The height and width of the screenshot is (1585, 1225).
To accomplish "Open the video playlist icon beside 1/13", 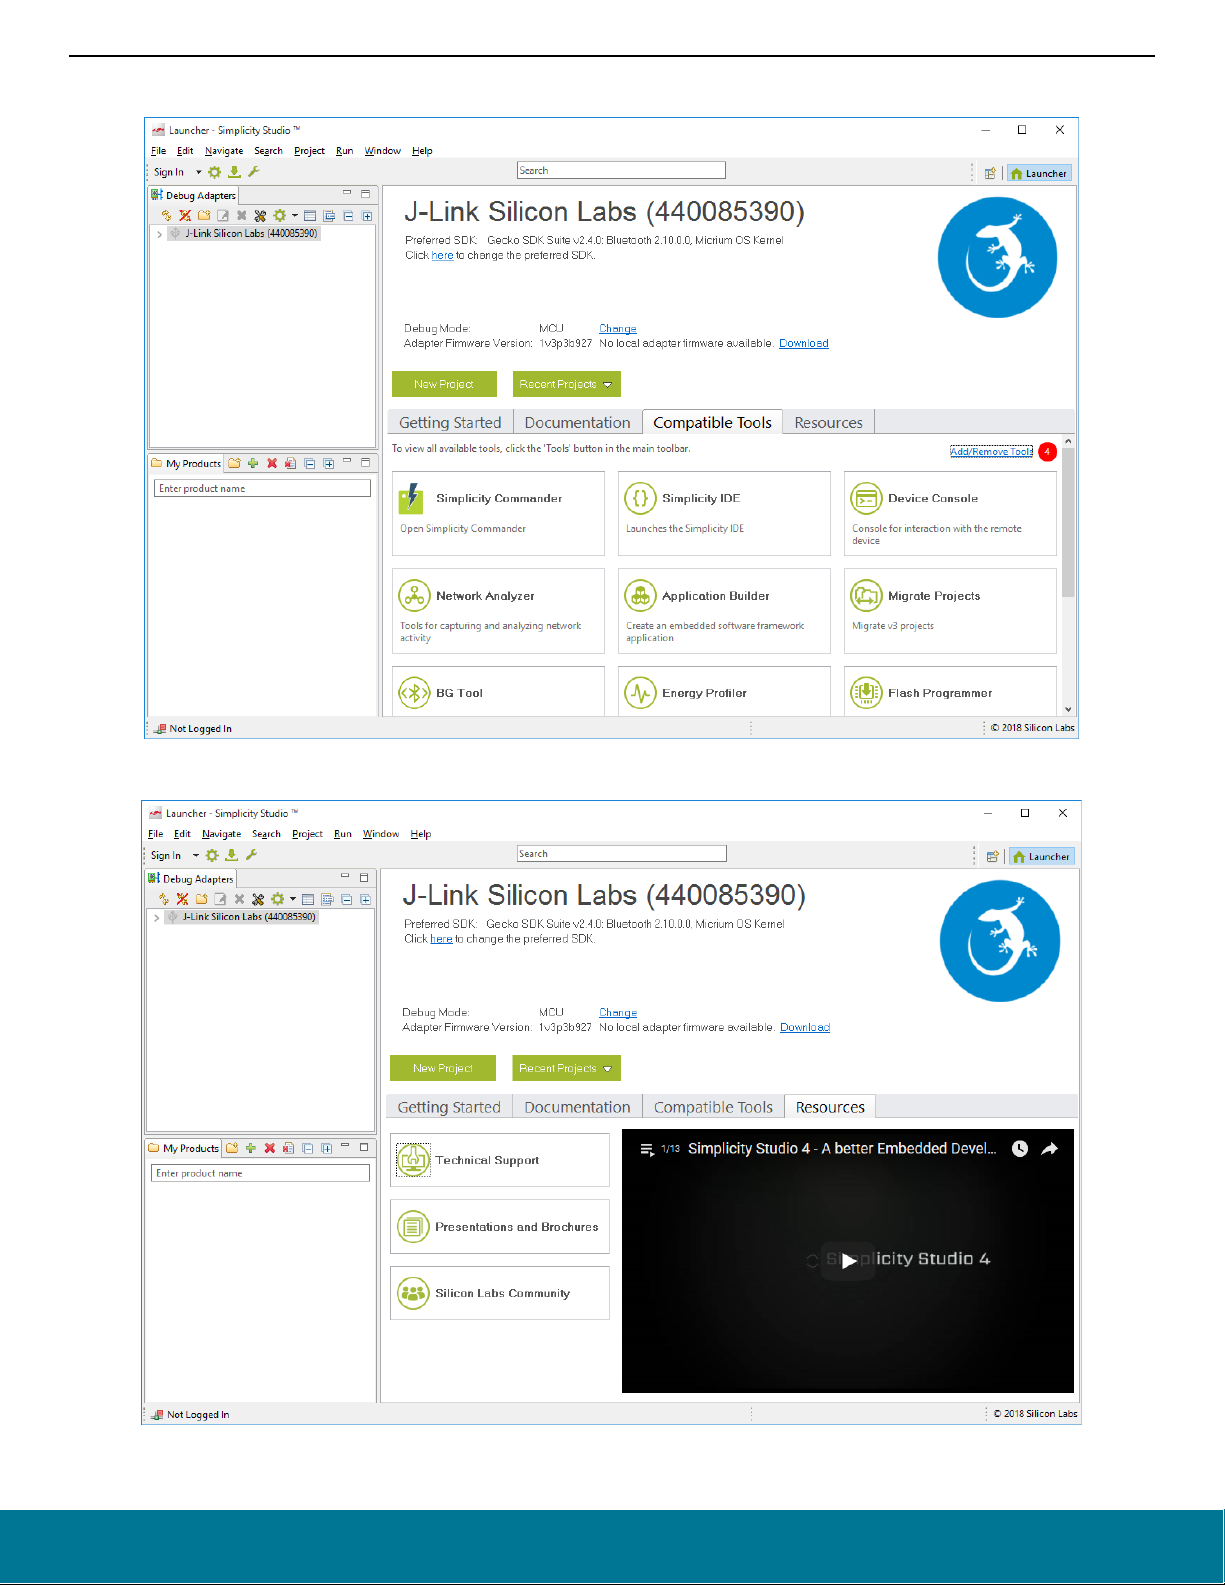I will (x=646, y=1149).
